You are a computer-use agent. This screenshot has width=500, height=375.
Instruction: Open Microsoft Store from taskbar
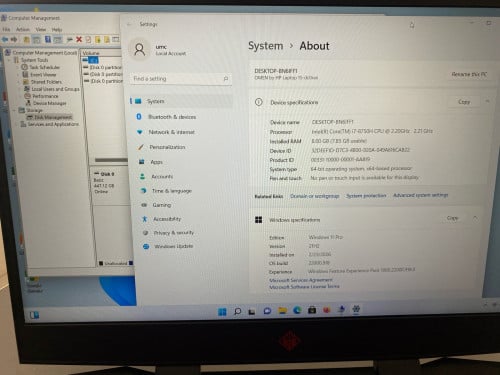[312, 310]
